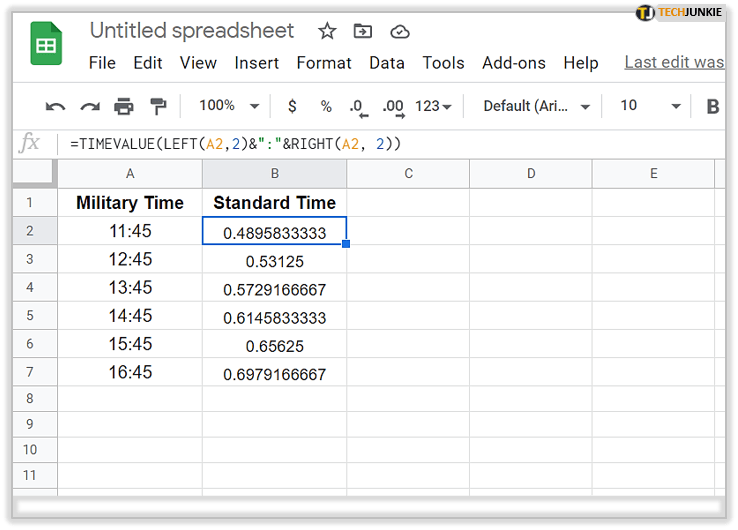Open the Add-ons menu
The width and height of the screenshot is (738, 530).
(x=514, y=62)
